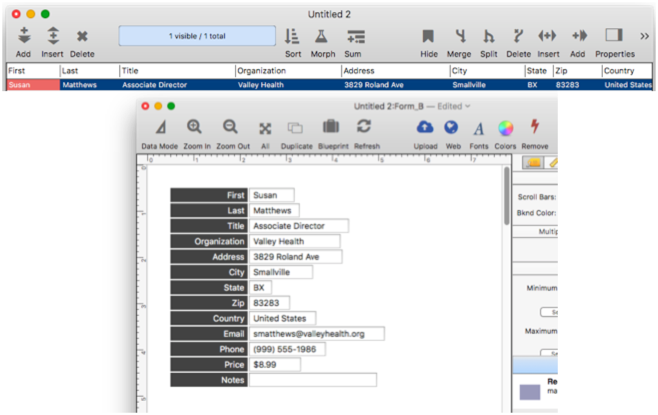Screen dimensions: 658x415
Task: Click the Last column header
Action: (90, 71)
